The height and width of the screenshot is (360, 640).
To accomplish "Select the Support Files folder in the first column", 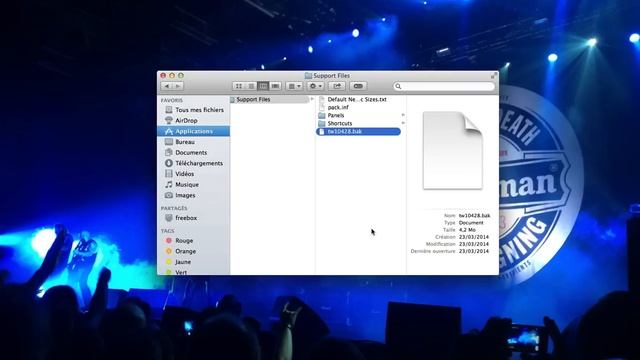I will 269,99.
